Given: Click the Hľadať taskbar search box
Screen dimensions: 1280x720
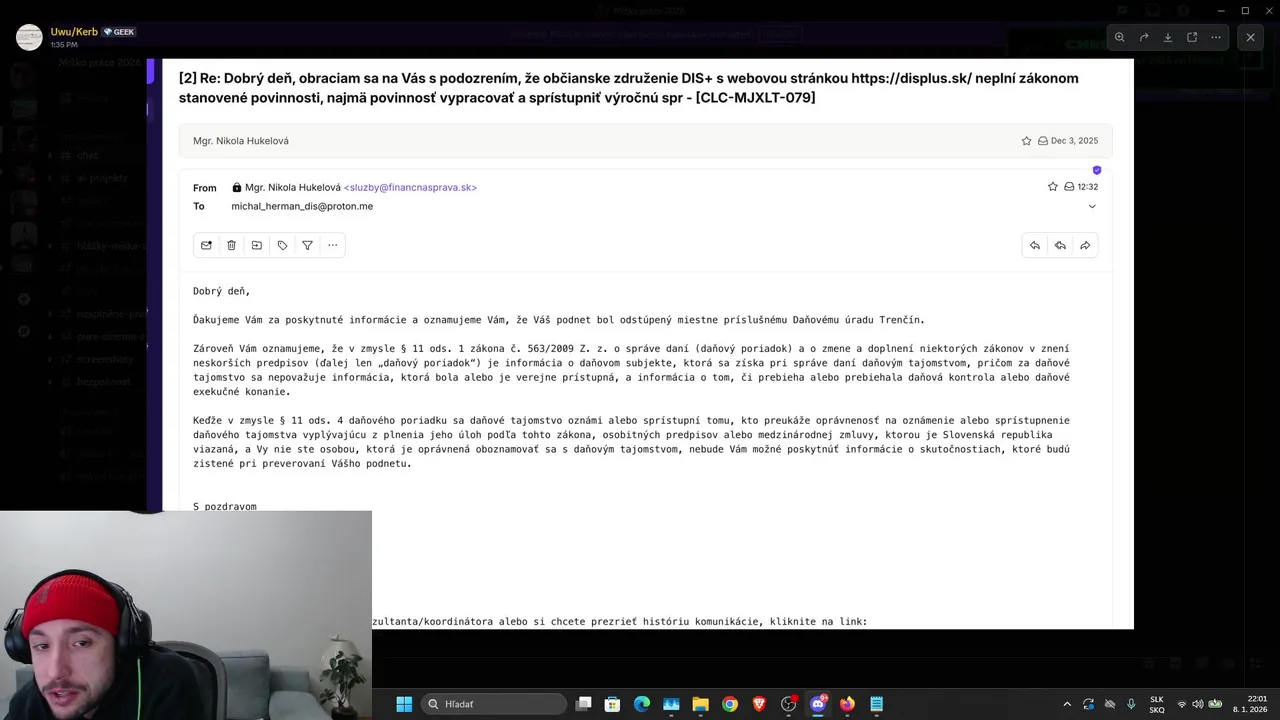Looking at the screenshot, I should tap(495, 704).
